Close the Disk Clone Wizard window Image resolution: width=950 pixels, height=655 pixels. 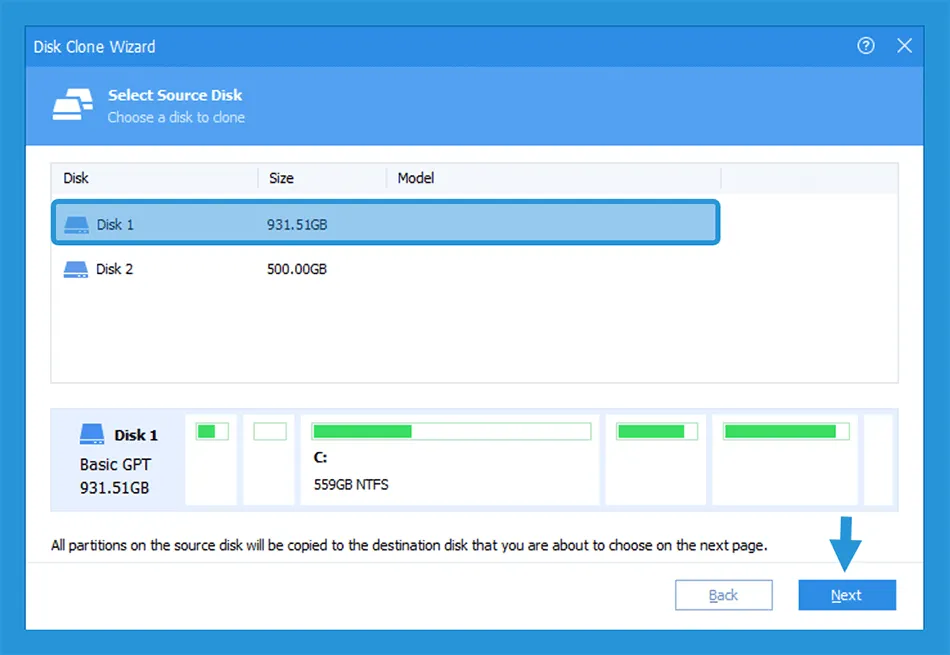[x=904, y=46]
